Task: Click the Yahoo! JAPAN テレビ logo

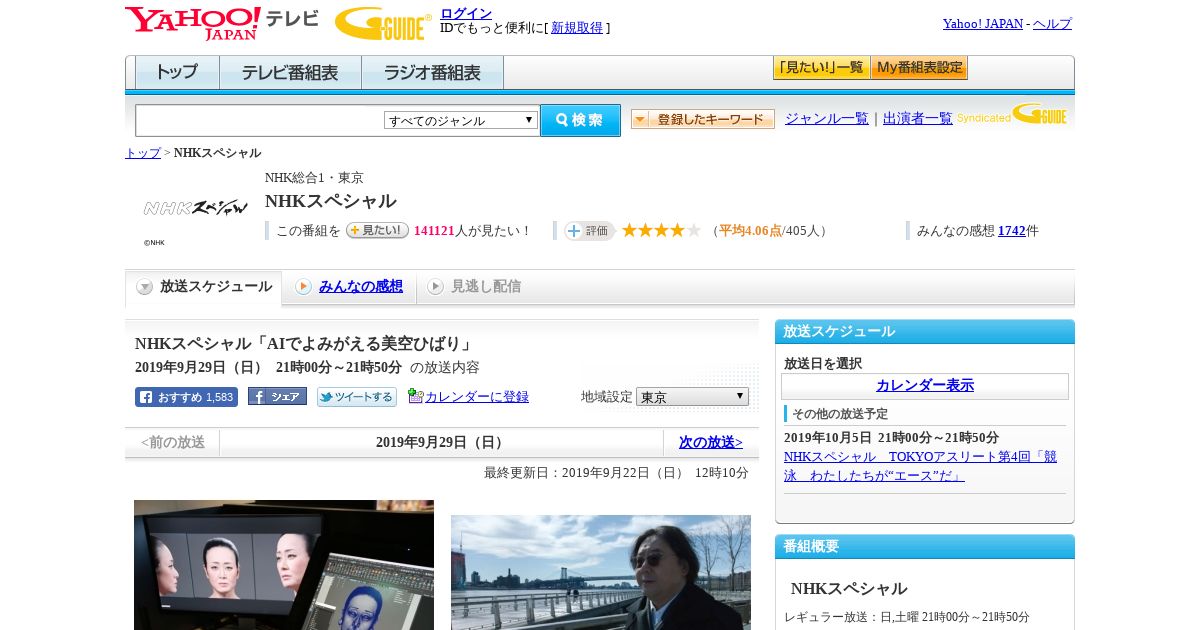Action: [222, 22]
